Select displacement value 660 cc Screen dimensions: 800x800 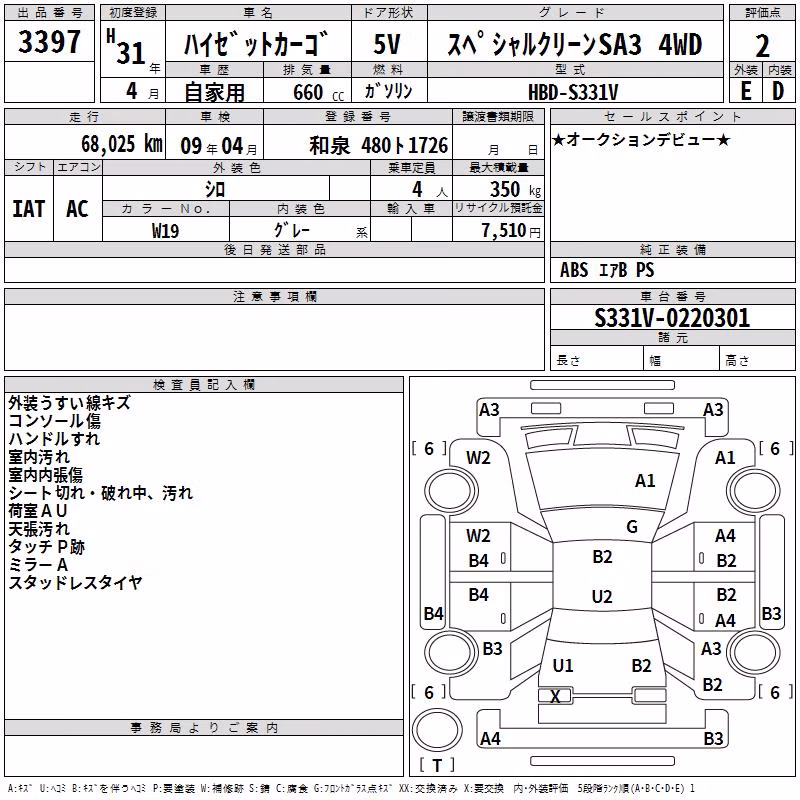pyautogui.click(x=318, y=92)
